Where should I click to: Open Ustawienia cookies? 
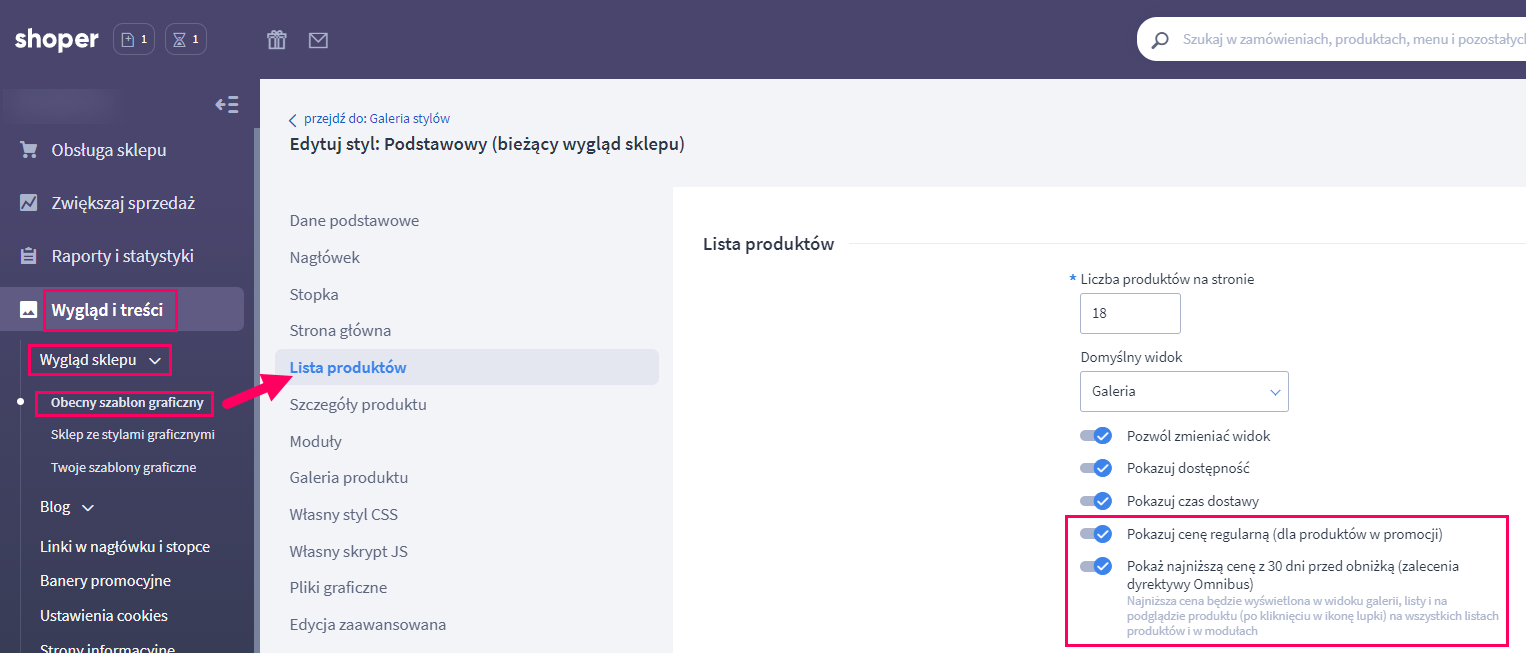coord(104,616)
